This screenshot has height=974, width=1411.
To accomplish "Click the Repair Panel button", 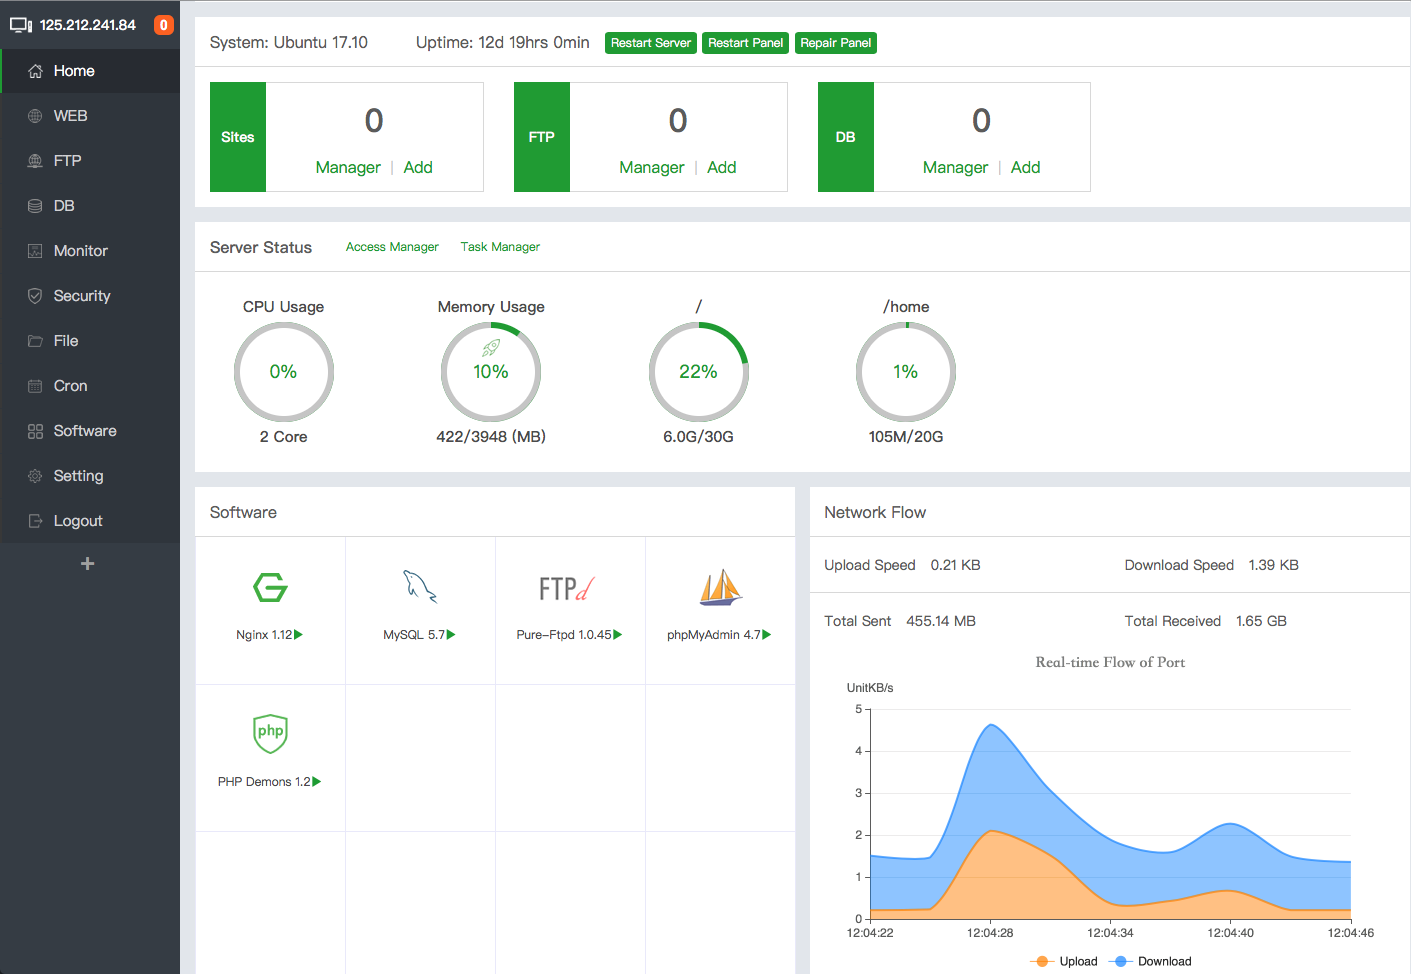I will coord(836,43).
